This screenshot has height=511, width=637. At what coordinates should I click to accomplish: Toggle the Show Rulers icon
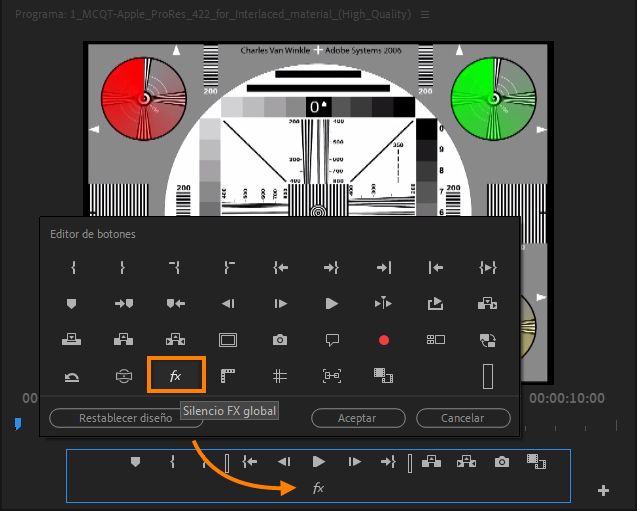click(x=228, y=376)
